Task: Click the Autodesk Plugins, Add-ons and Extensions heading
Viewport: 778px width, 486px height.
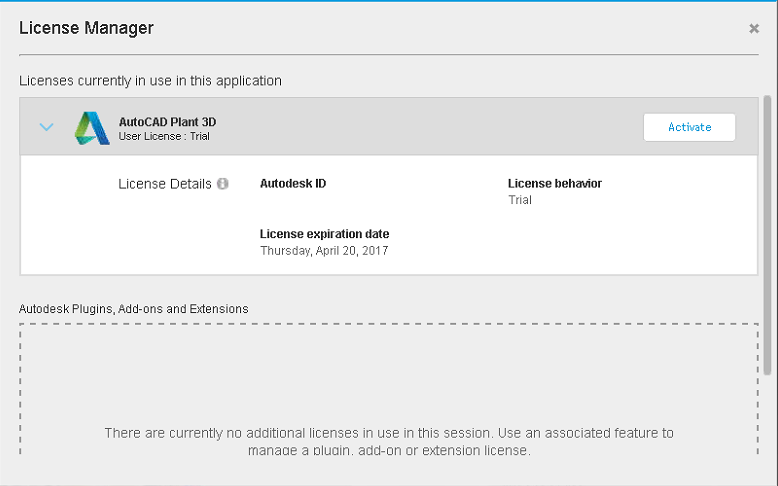Action: tap(134, 309)
